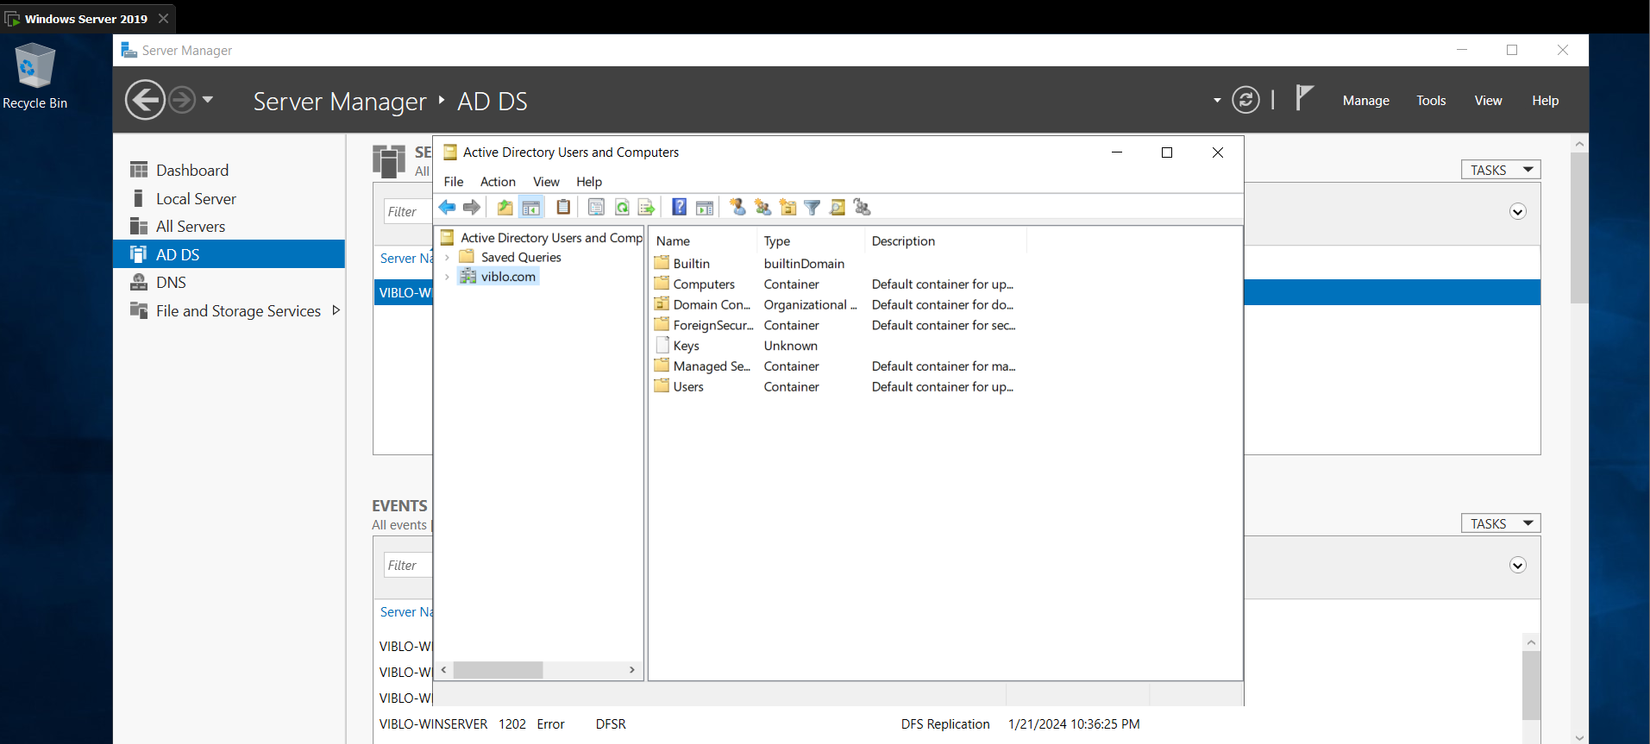The height and width of the screenshot is (744, 1650).
Task: Click the Export List toolbar icon
Action: point(646,207)
